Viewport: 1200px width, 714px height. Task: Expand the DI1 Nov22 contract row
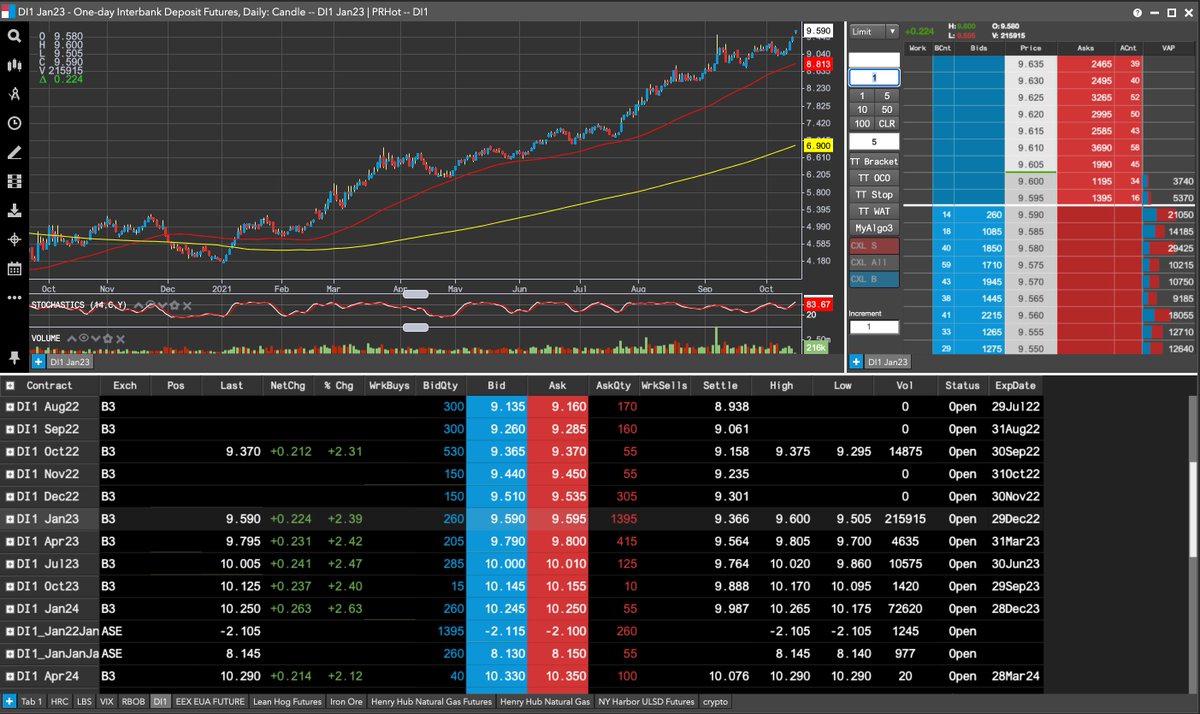point(10,474)
